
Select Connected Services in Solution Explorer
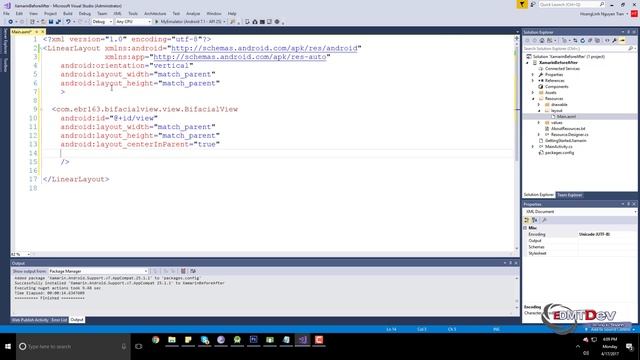click(562, 69)
